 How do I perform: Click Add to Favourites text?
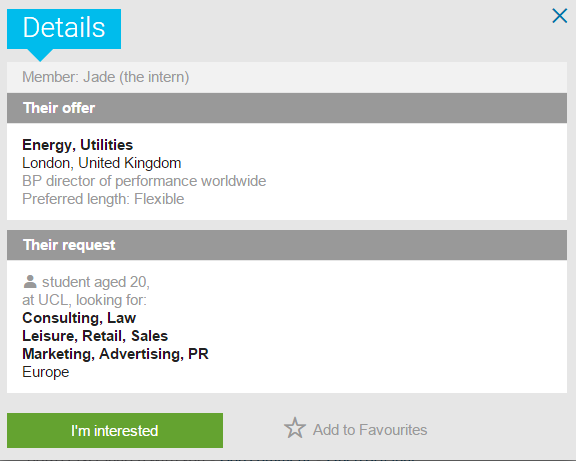tap(370, 430)
